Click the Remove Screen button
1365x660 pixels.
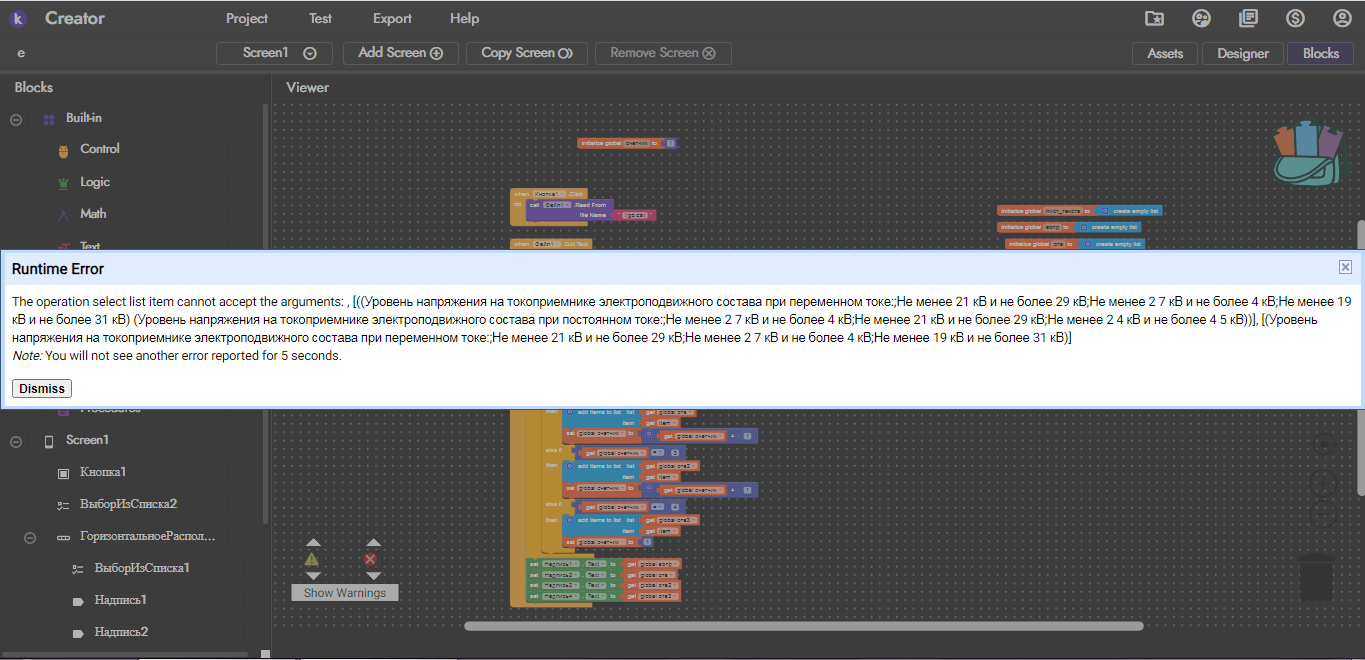[x=663, y=53]
